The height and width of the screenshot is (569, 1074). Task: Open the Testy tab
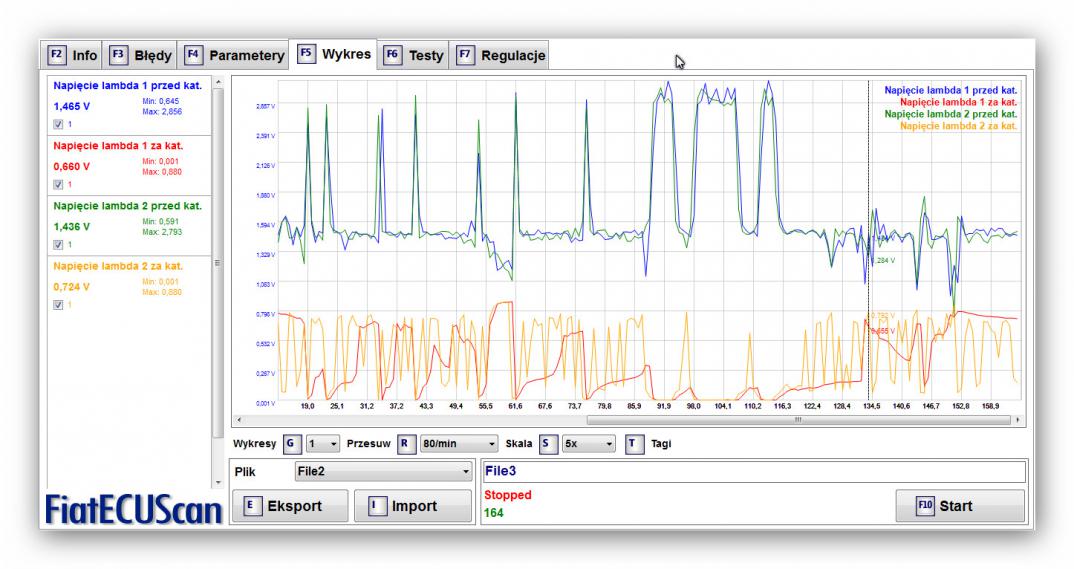[x=415, y=55]
